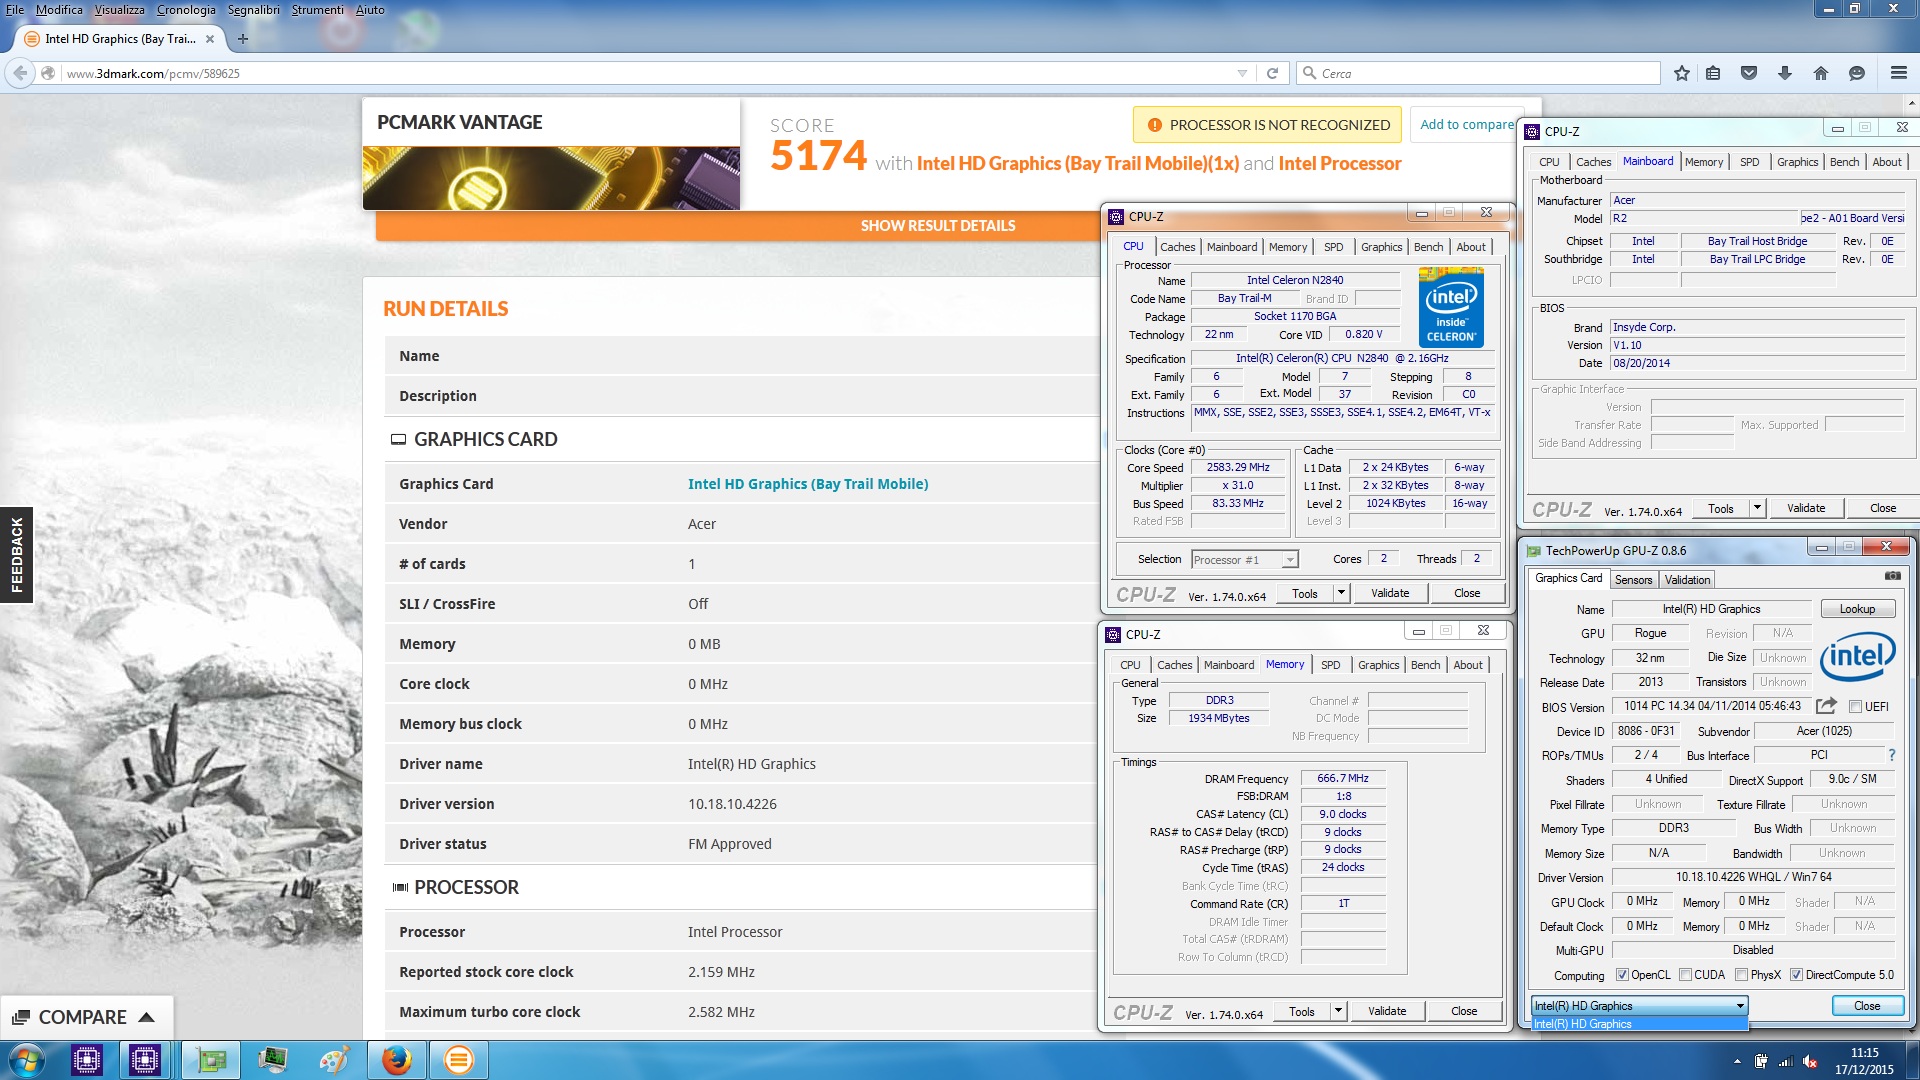Click the clock in the taskbar
This screenshot has height=1080, width=1920.
(x=1864, y=1061)
